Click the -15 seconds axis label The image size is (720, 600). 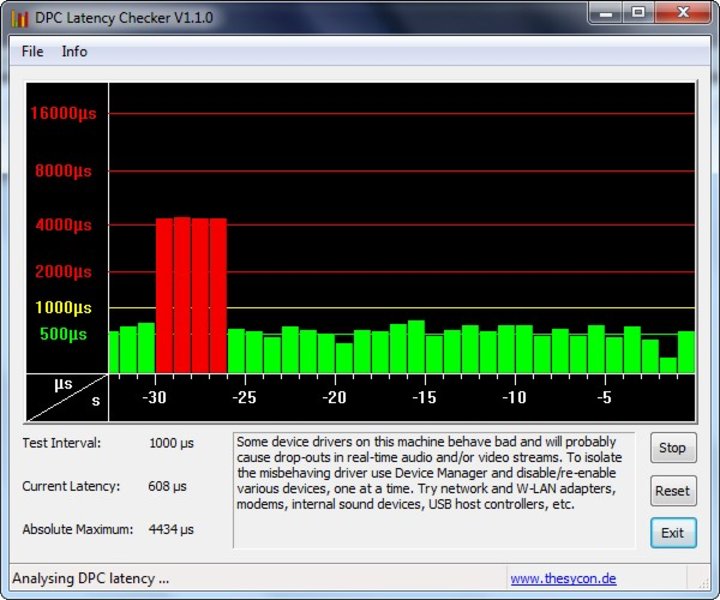[x=424, y=397]
